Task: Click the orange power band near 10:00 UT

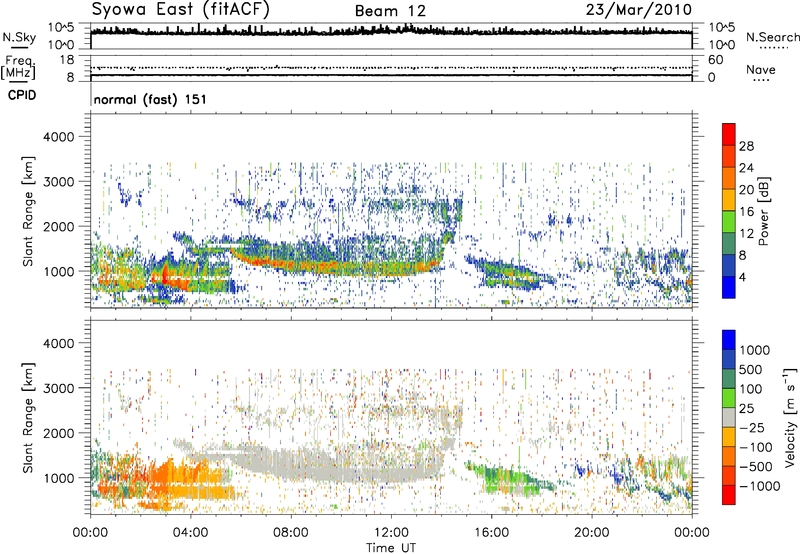Action: (340, 267)
